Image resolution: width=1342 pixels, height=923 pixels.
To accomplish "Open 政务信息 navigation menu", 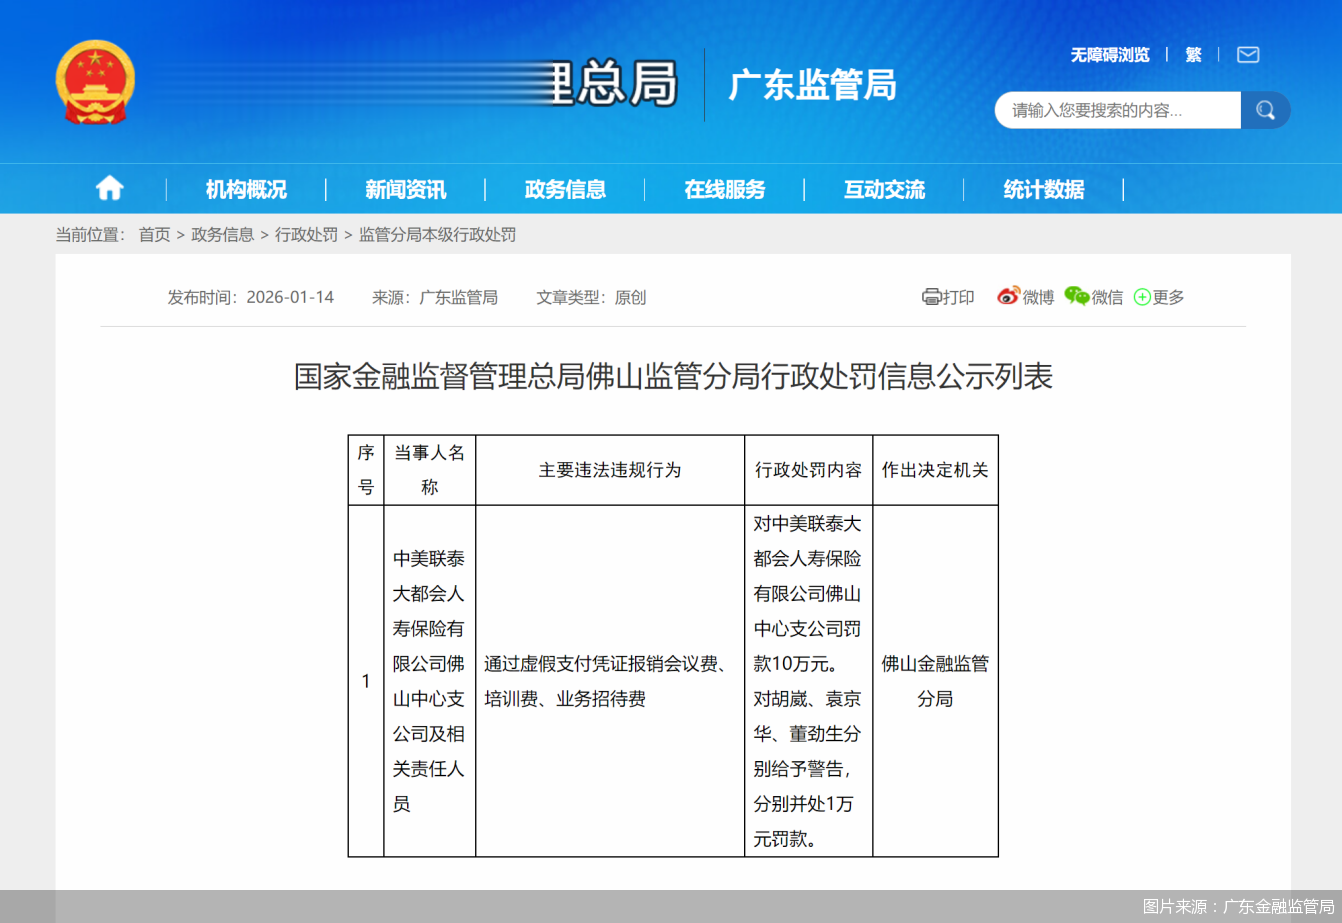I will (x=565, y=189).
